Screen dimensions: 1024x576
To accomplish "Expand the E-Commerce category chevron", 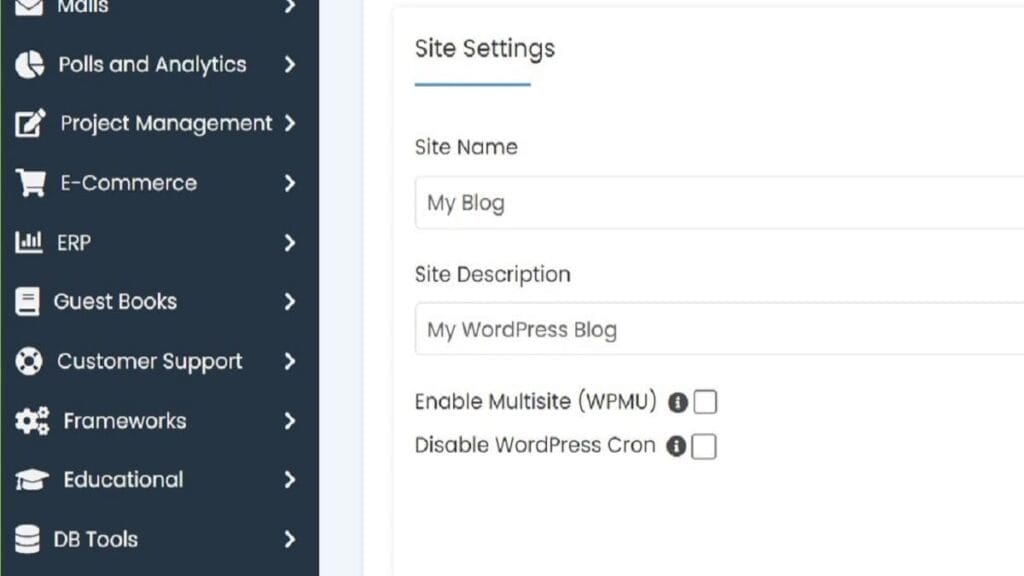I will click(290, 183).
